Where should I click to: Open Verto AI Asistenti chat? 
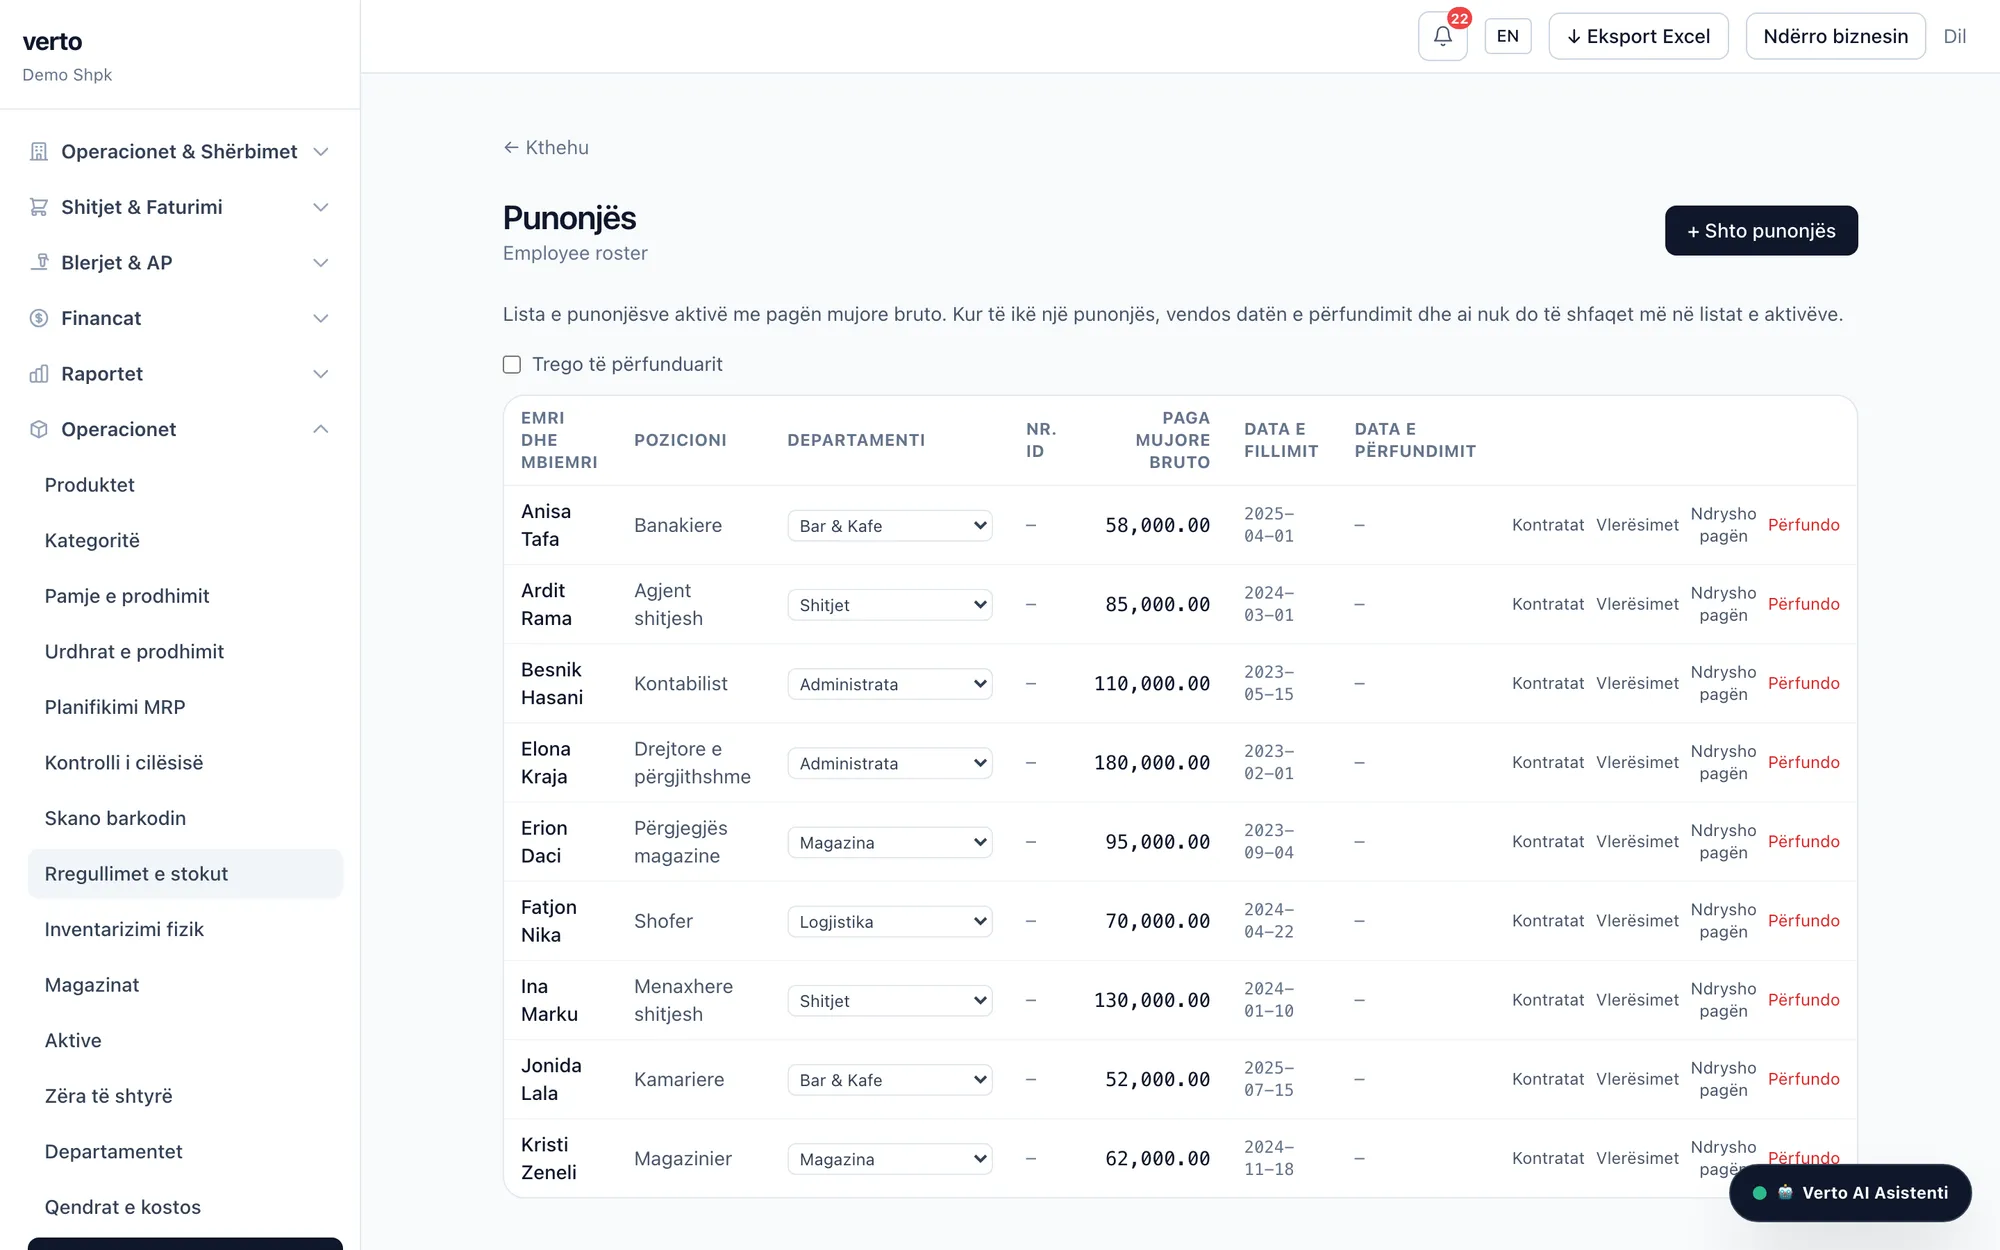[x=1850, y=1193]
